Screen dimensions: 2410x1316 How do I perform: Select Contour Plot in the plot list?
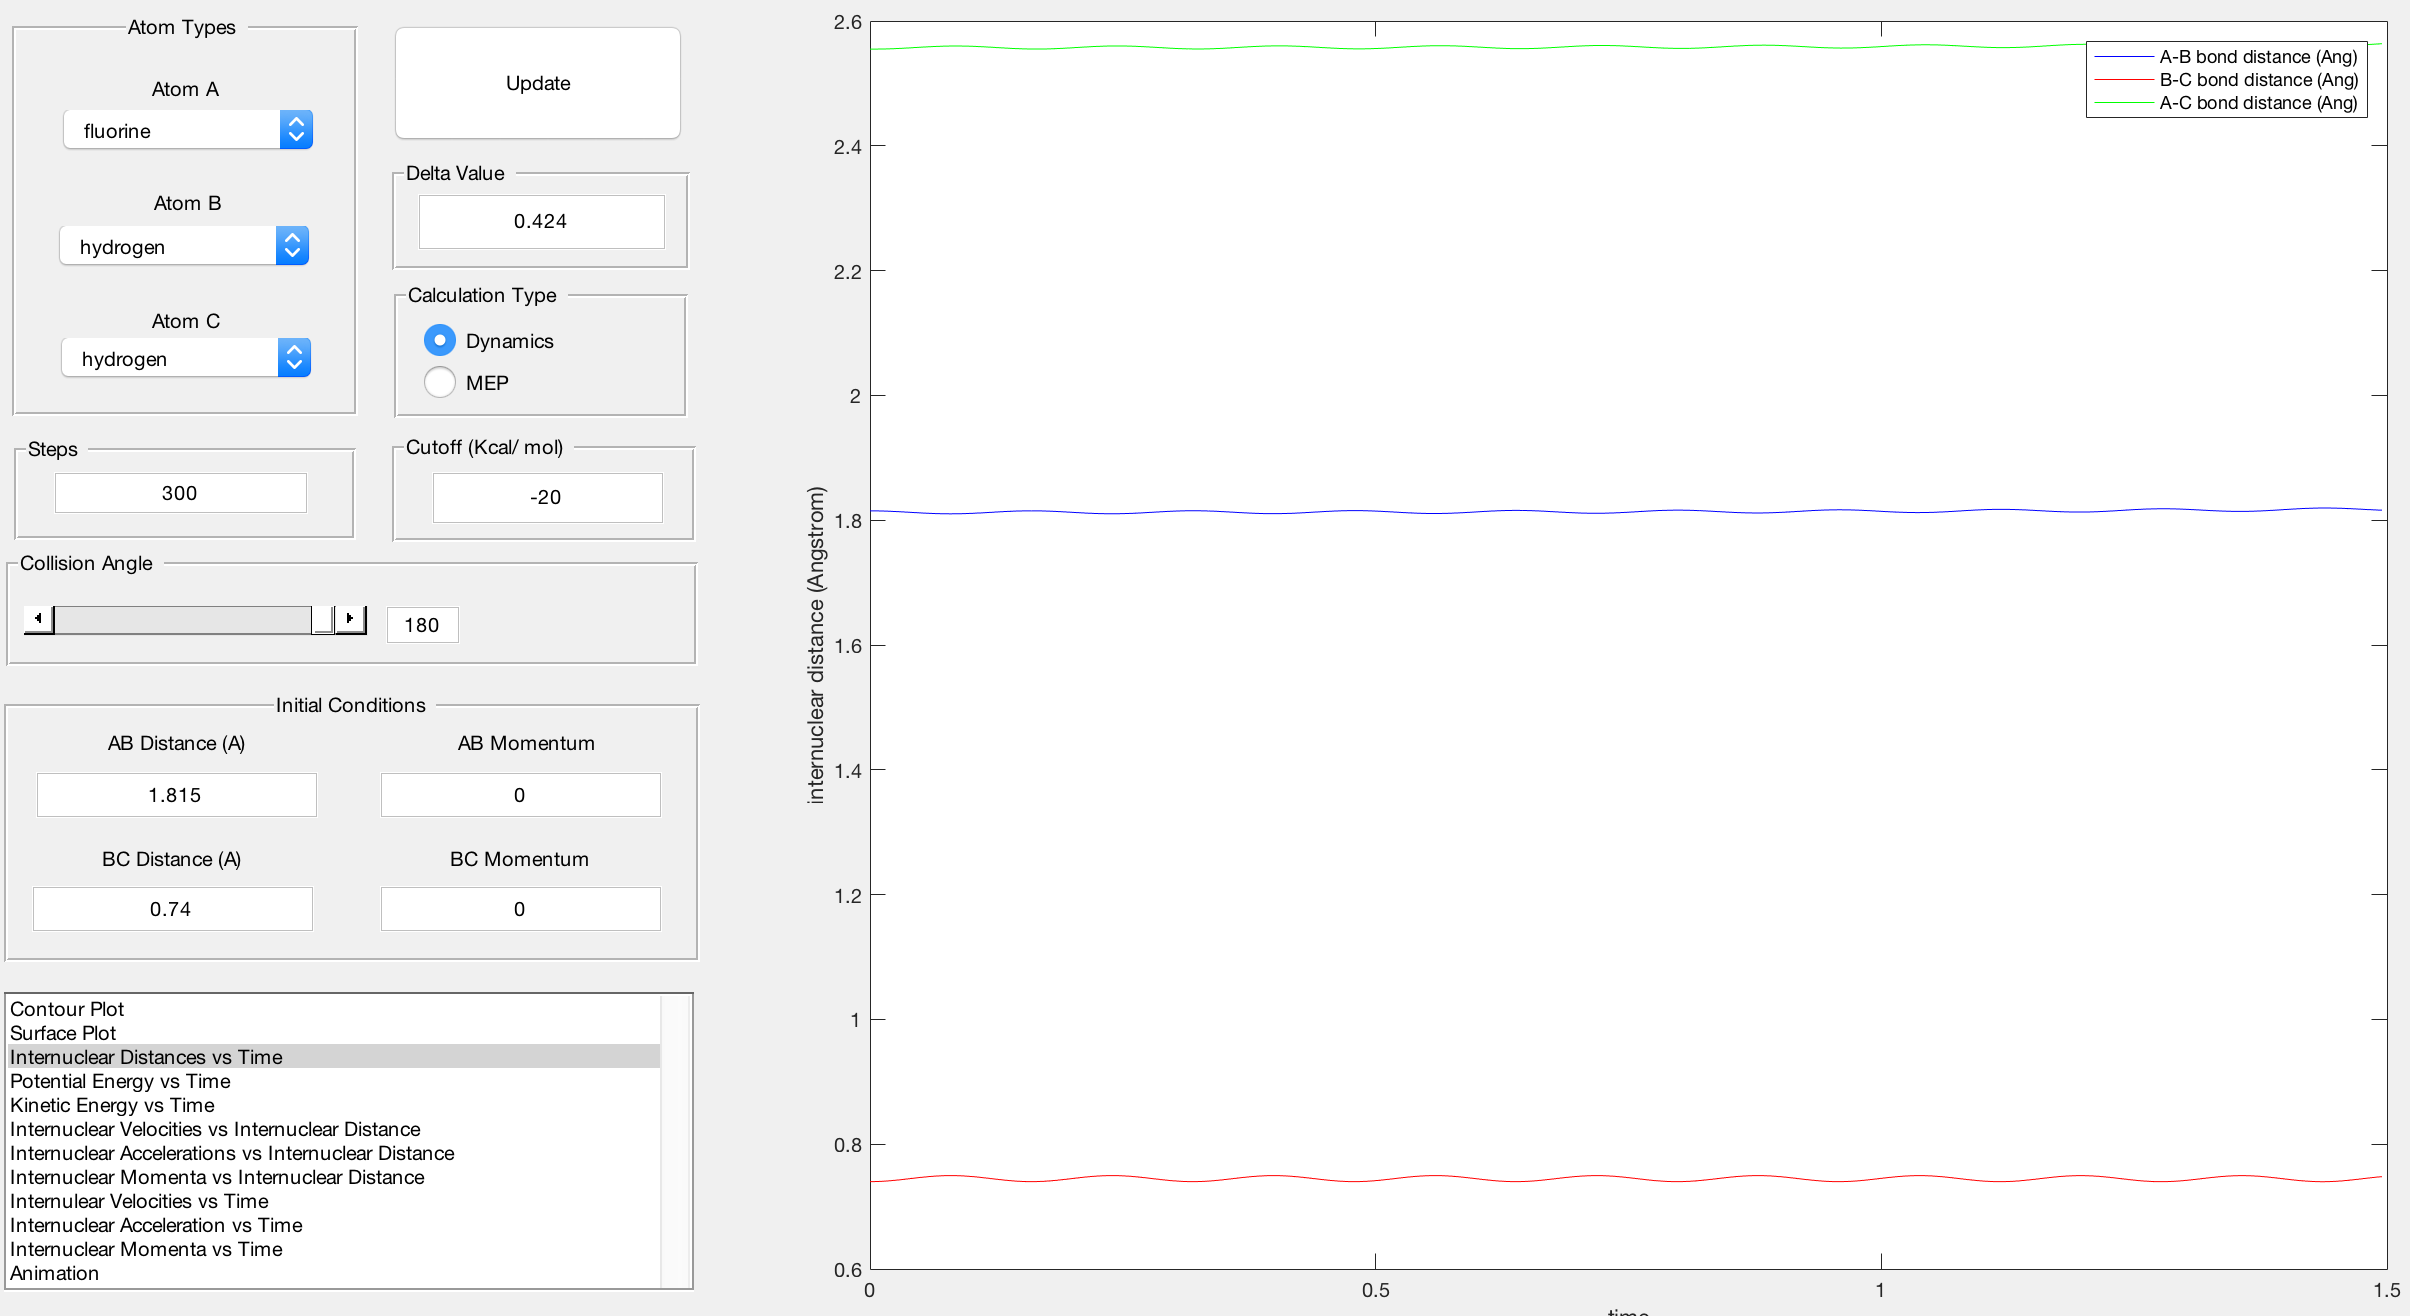[334, 1009]
